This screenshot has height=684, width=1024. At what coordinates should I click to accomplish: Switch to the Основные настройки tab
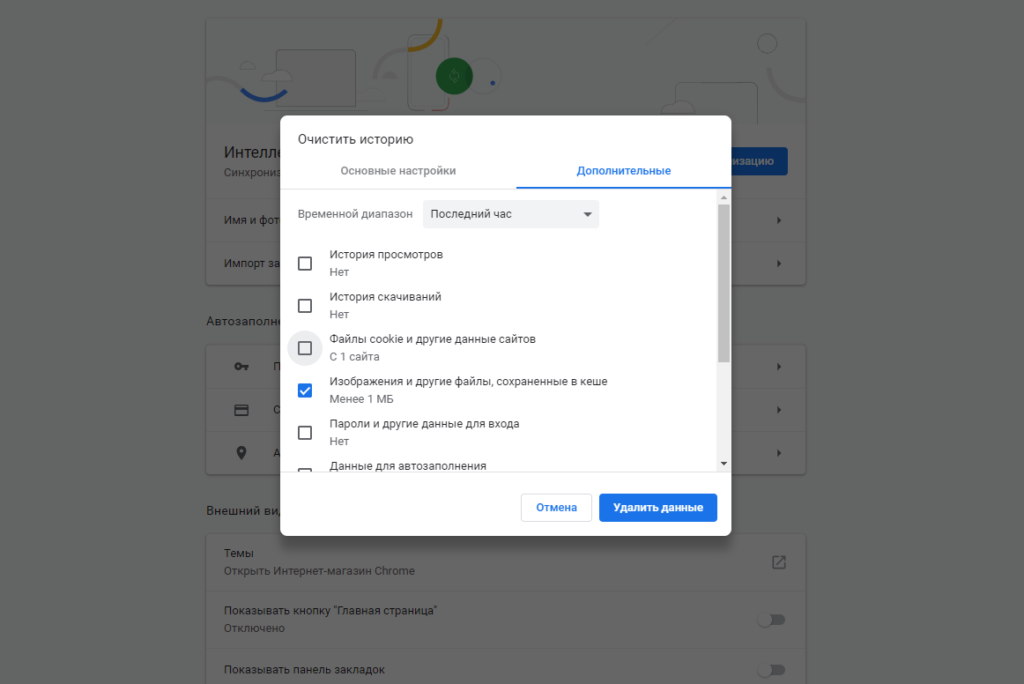398,171
